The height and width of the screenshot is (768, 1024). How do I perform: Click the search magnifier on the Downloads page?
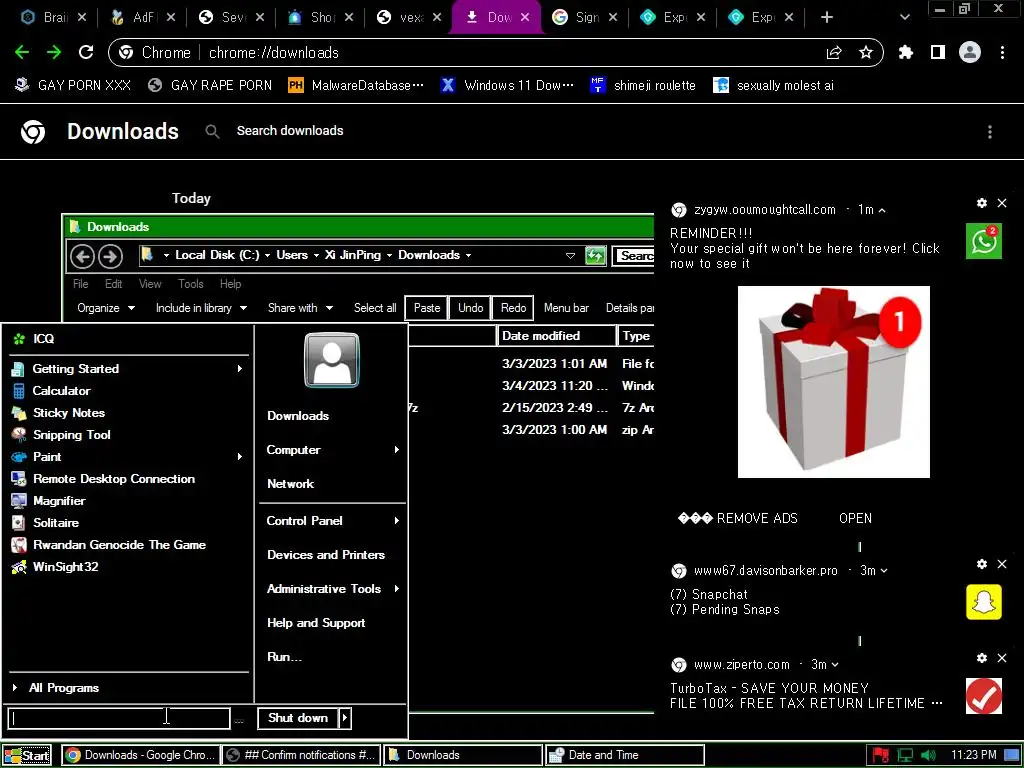[212, 131]
